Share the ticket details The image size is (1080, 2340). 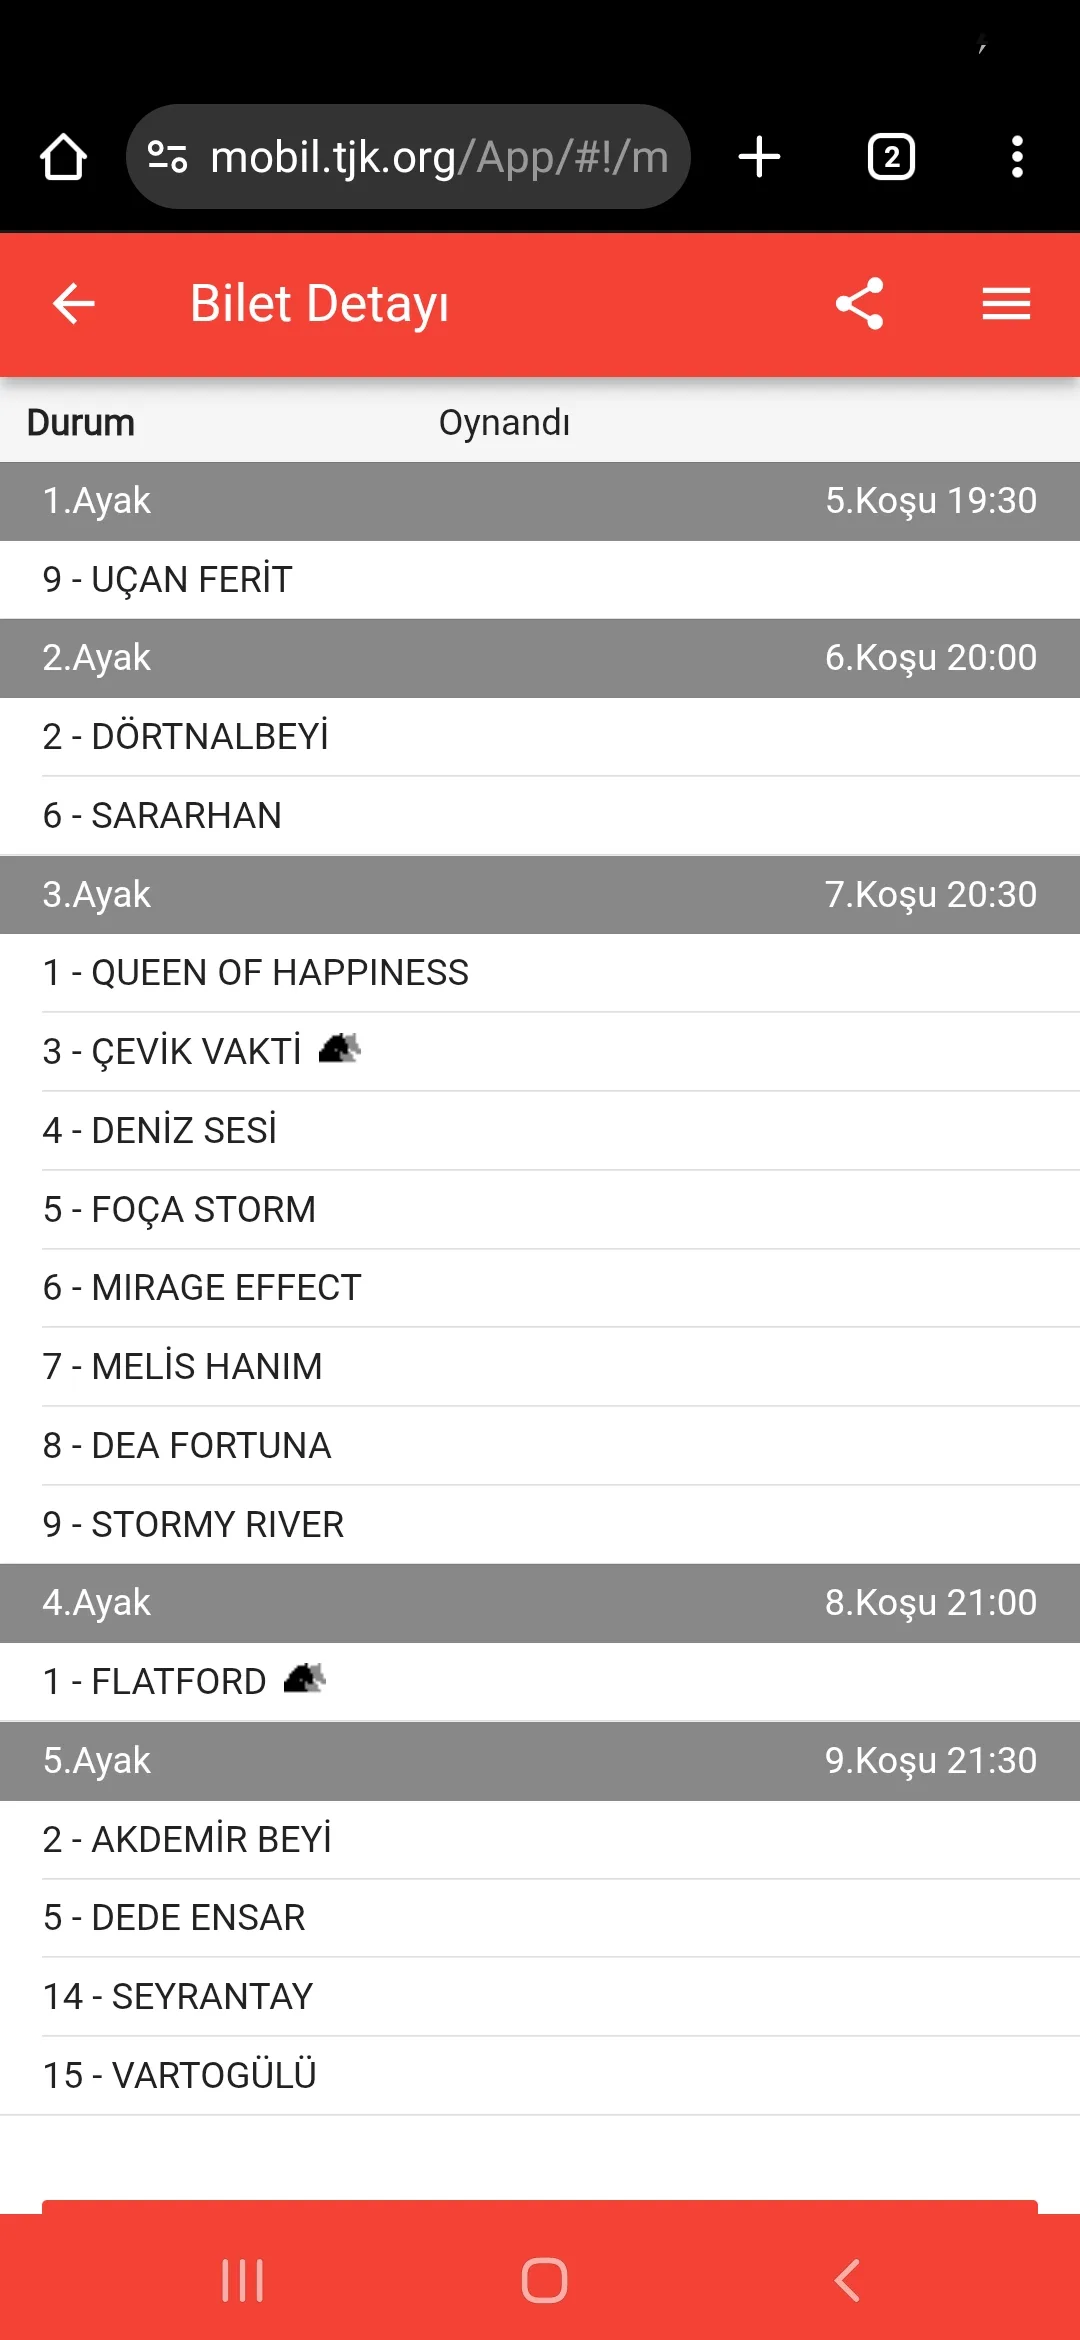tap(860, 304)
